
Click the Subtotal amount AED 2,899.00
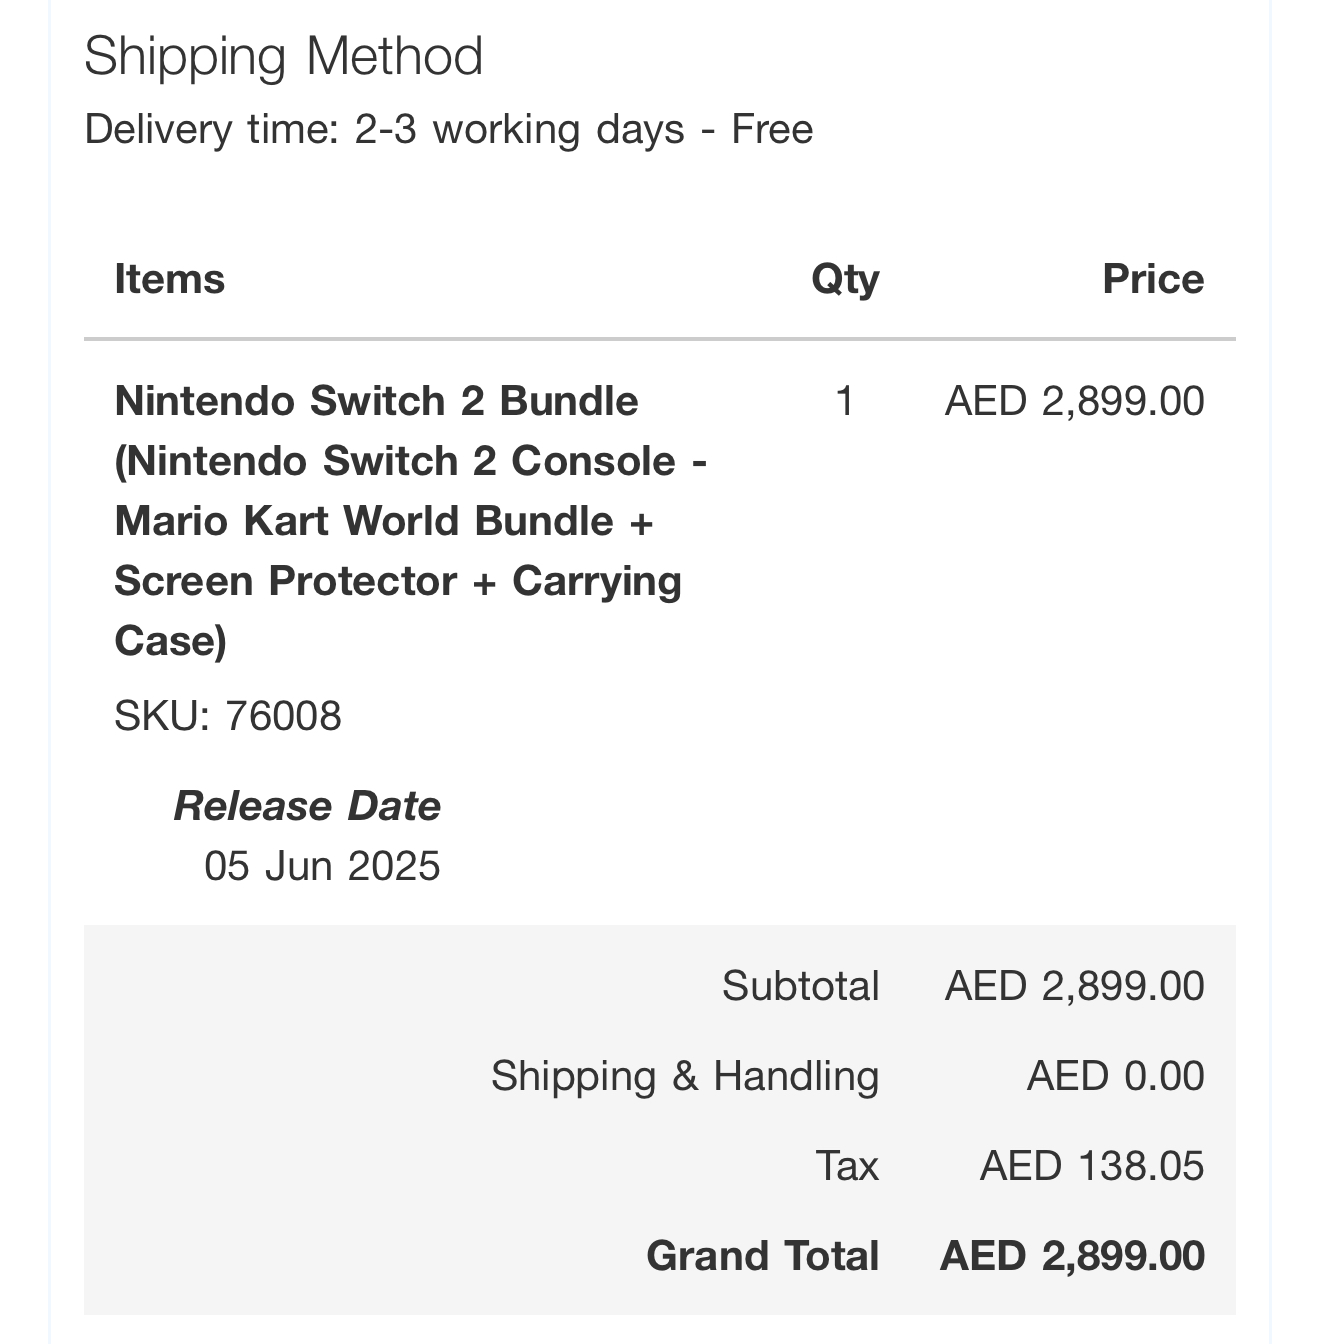tap(1074, 986)
